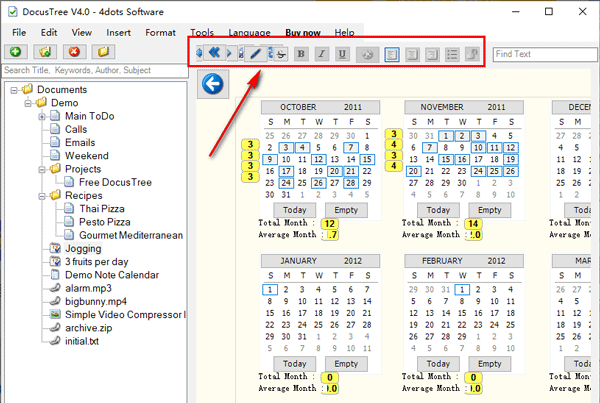Open the View menu
This screenshot has width=600, height=403.
pos(82,33)
